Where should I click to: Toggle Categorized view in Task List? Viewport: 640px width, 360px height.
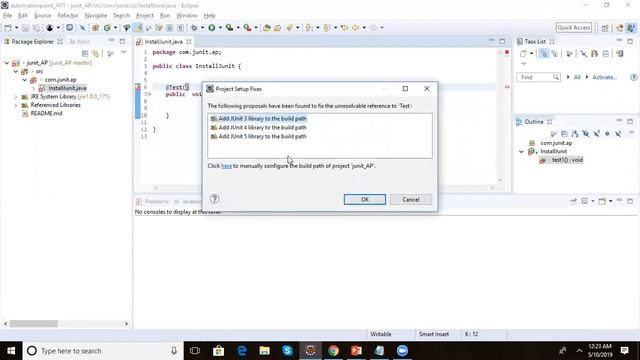pyautogui.click(x=544, y=53)
